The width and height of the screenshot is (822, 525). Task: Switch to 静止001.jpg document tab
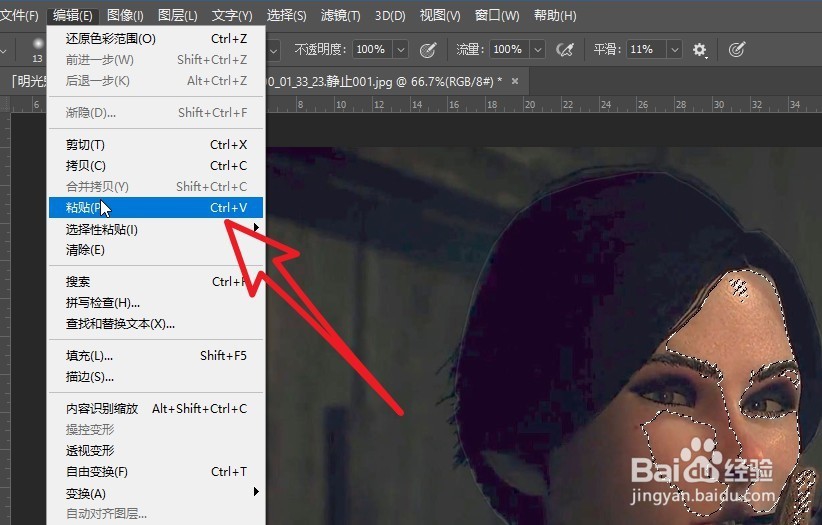pos(383,81)
